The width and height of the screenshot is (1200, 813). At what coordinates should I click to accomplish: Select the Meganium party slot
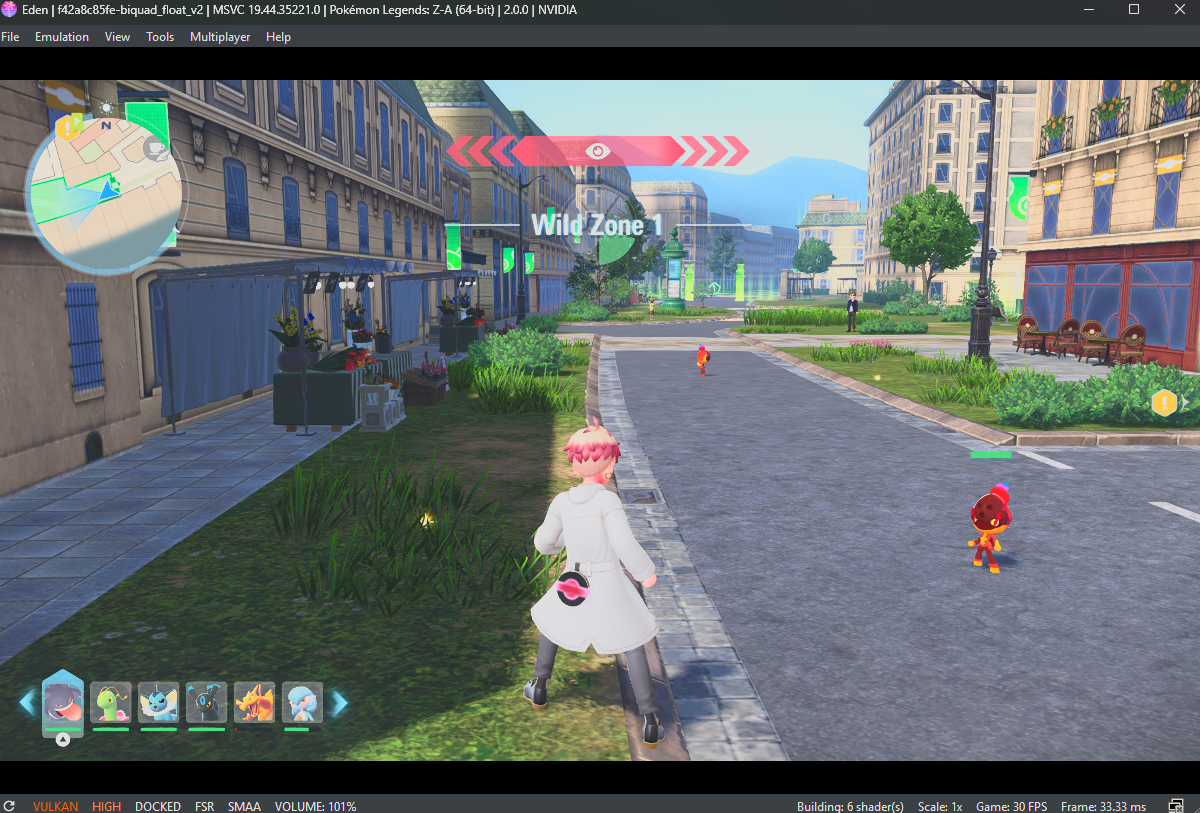pos(111,703)
